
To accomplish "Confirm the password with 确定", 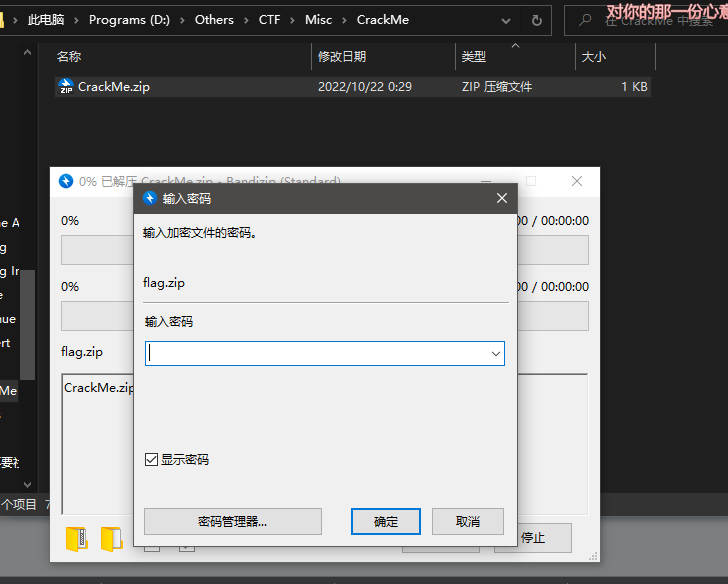I will (386, 521).
